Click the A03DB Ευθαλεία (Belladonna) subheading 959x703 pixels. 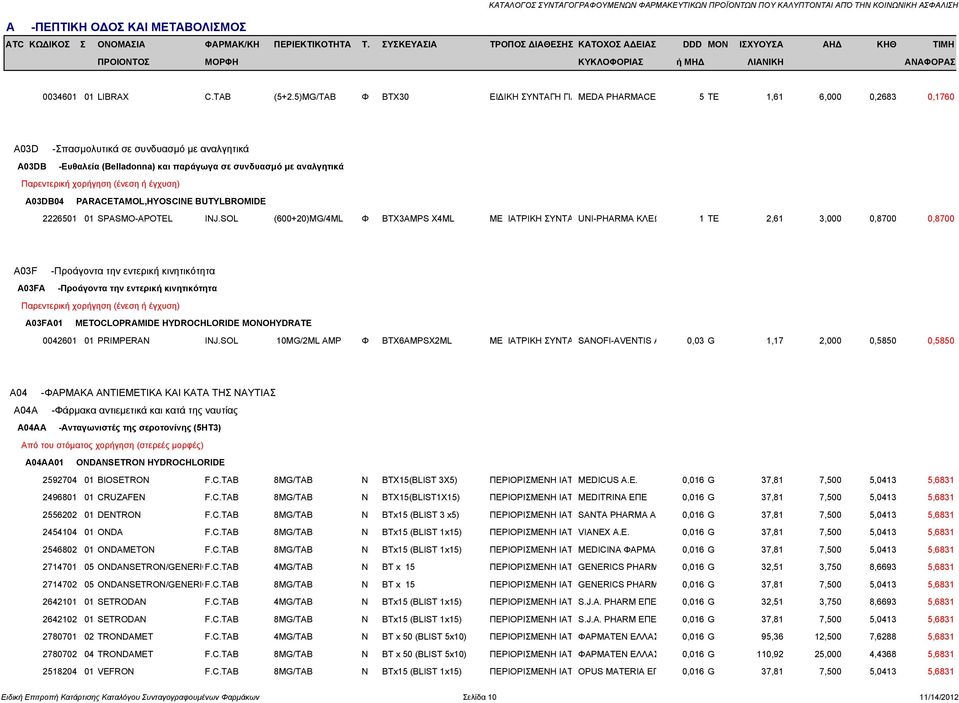(180, 166)
